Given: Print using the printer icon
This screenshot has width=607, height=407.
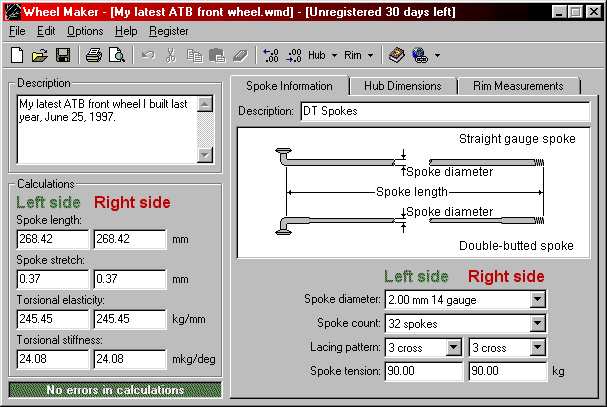Looking at the screenshot, I should pos(94,55).
